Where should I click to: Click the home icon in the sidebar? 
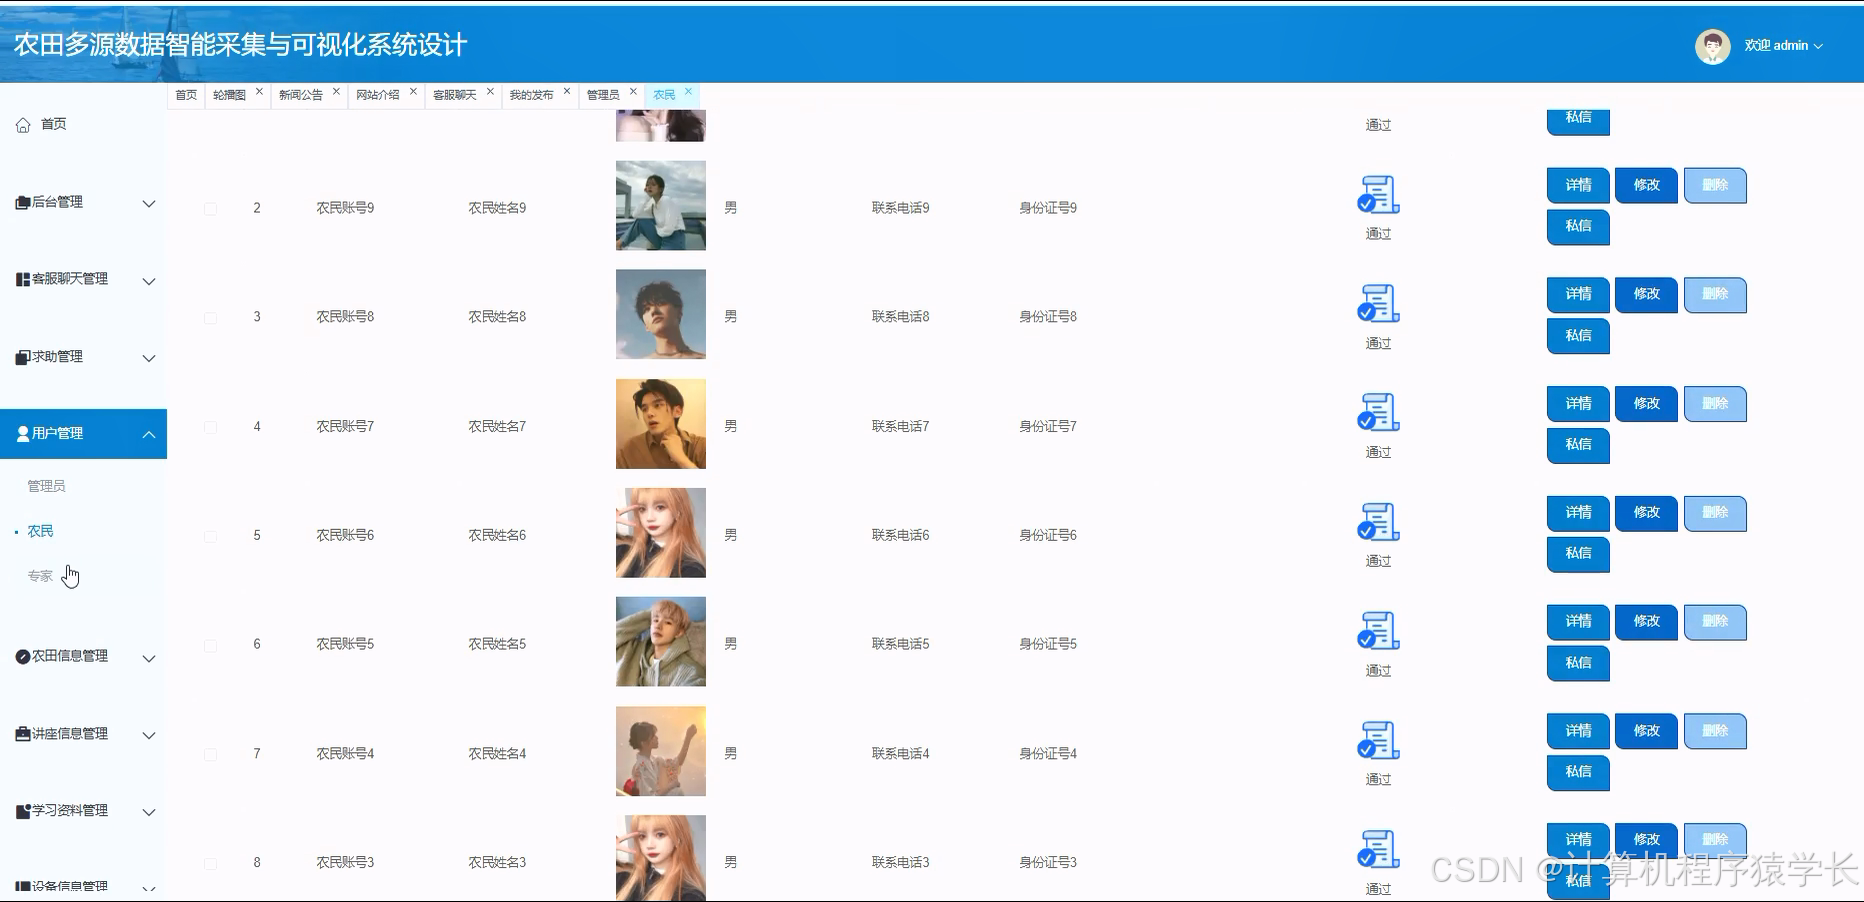tap(23, 125)
